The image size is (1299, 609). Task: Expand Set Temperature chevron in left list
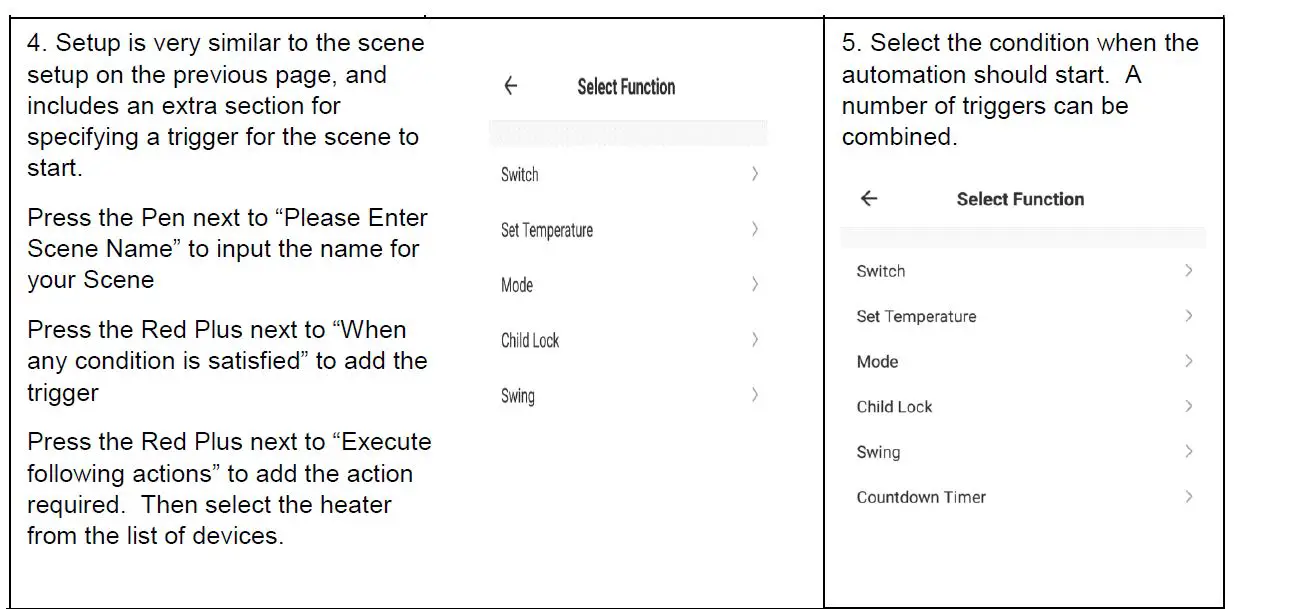point(755,230)
